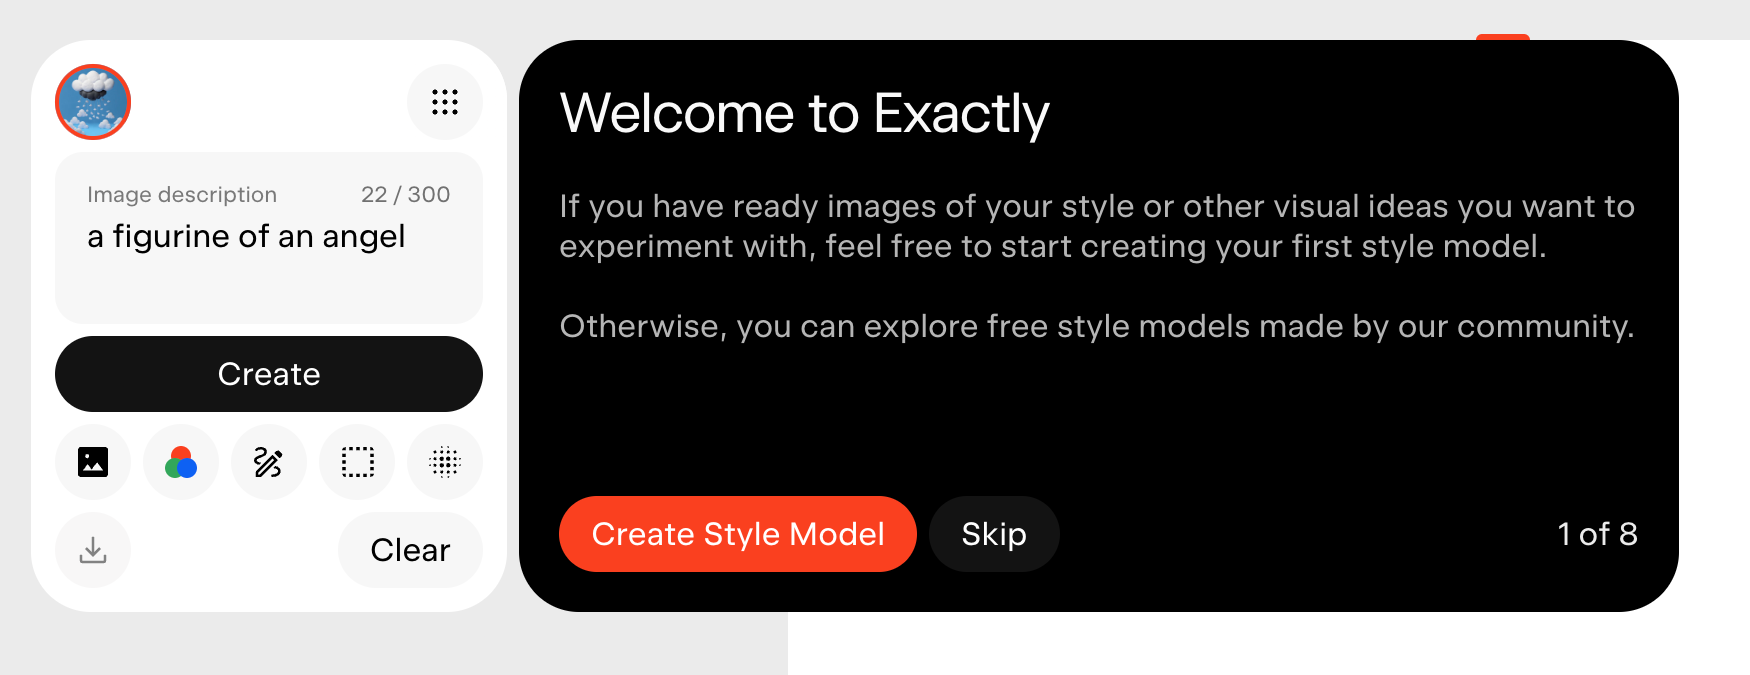Image resolution: width=1750 pixels, height=675 pixels.
Task: Click the 'Image description' field label
Action: 182,195
